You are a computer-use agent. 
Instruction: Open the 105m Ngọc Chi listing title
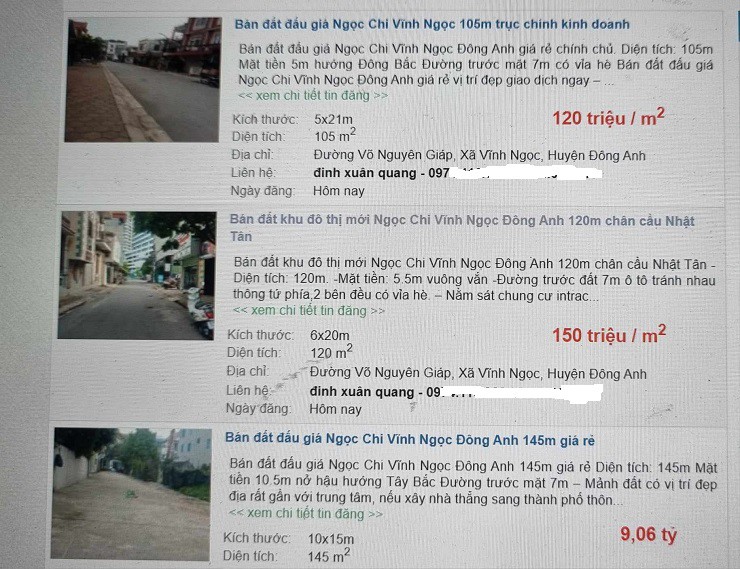432,25
